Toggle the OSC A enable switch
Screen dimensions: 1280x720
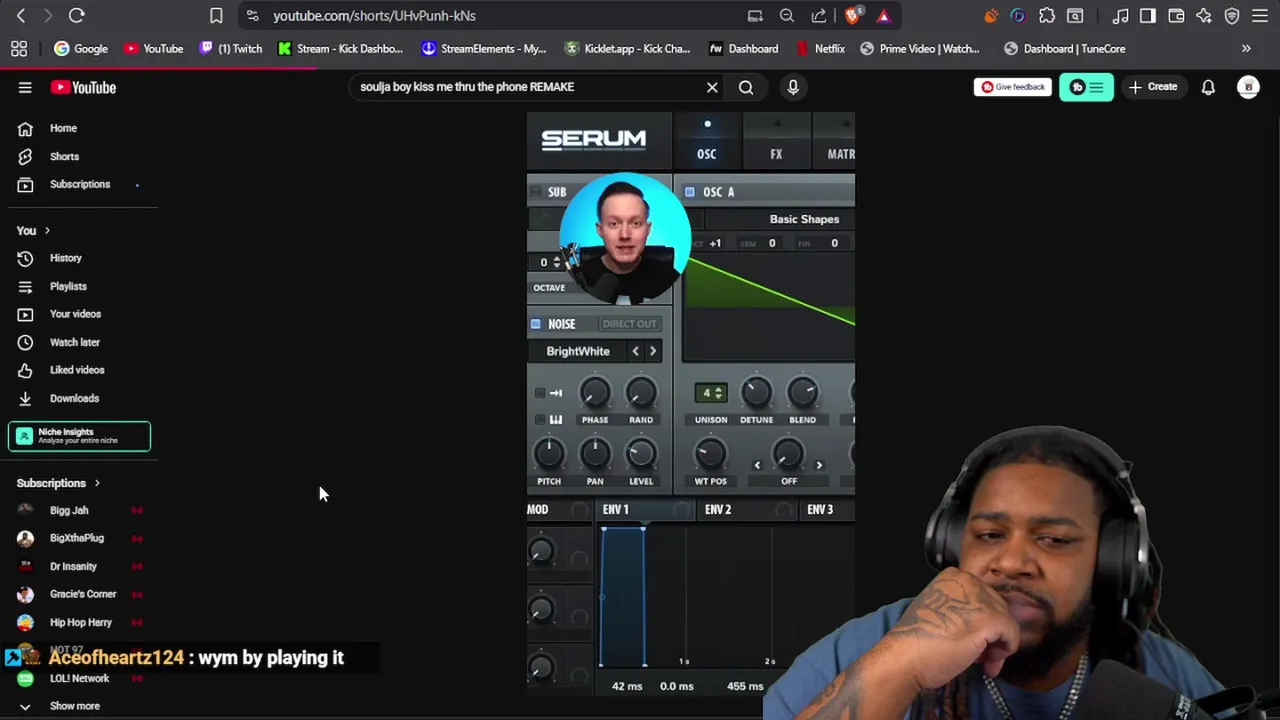(x=689, y=192)
